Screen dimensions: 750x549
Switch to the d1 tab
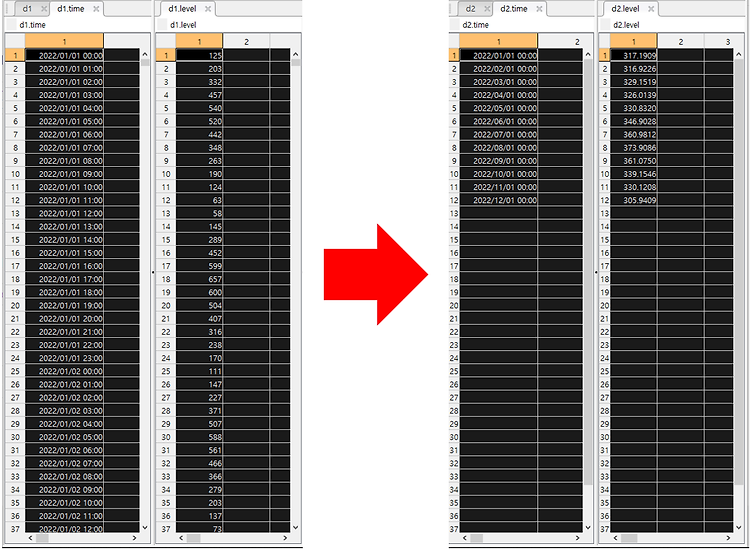pos(27,9)
